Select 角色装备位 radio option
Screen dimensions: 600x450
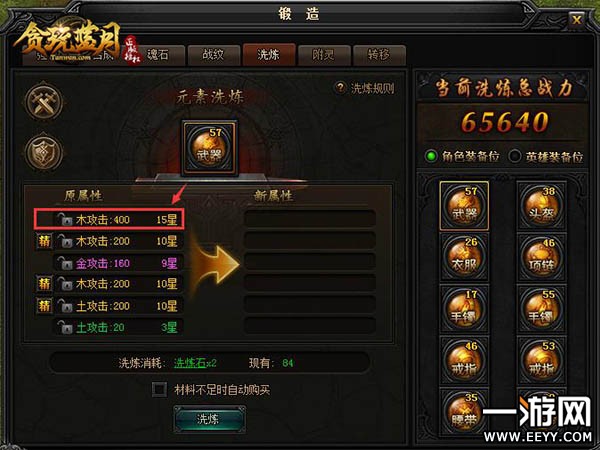pos(432,156)
